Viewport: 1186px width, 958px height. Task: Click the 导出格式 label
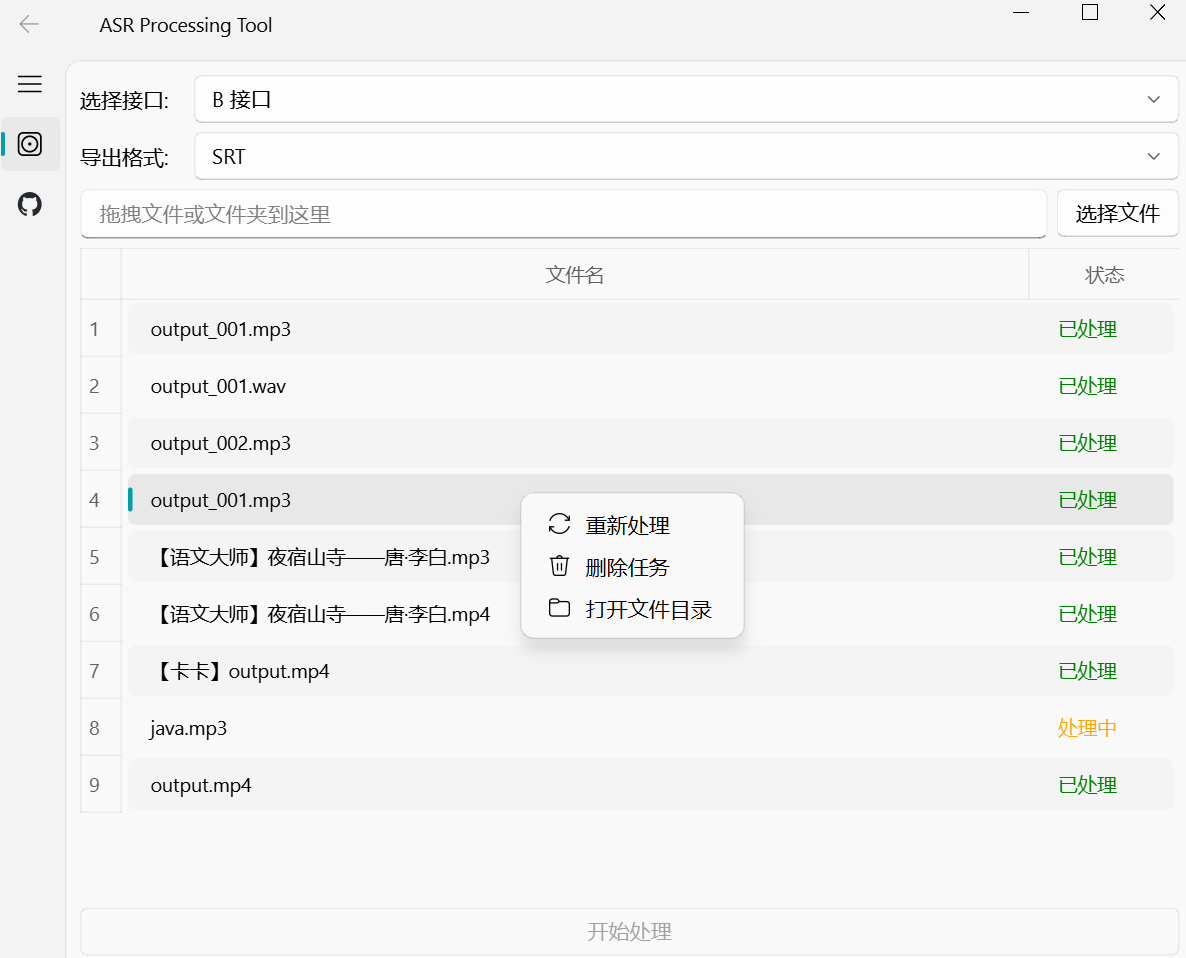(x=125, y=158)
